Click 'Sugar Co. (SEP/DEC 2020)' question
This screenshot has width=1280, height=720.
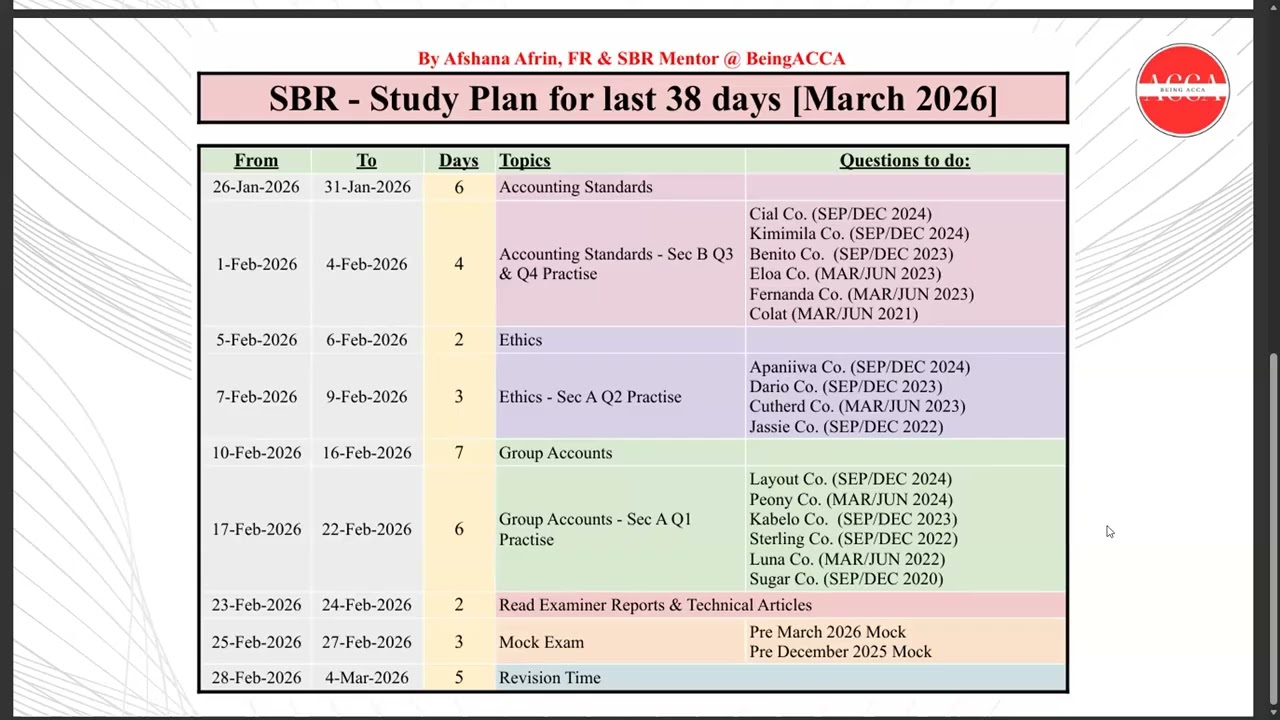[x=846, y=579]
